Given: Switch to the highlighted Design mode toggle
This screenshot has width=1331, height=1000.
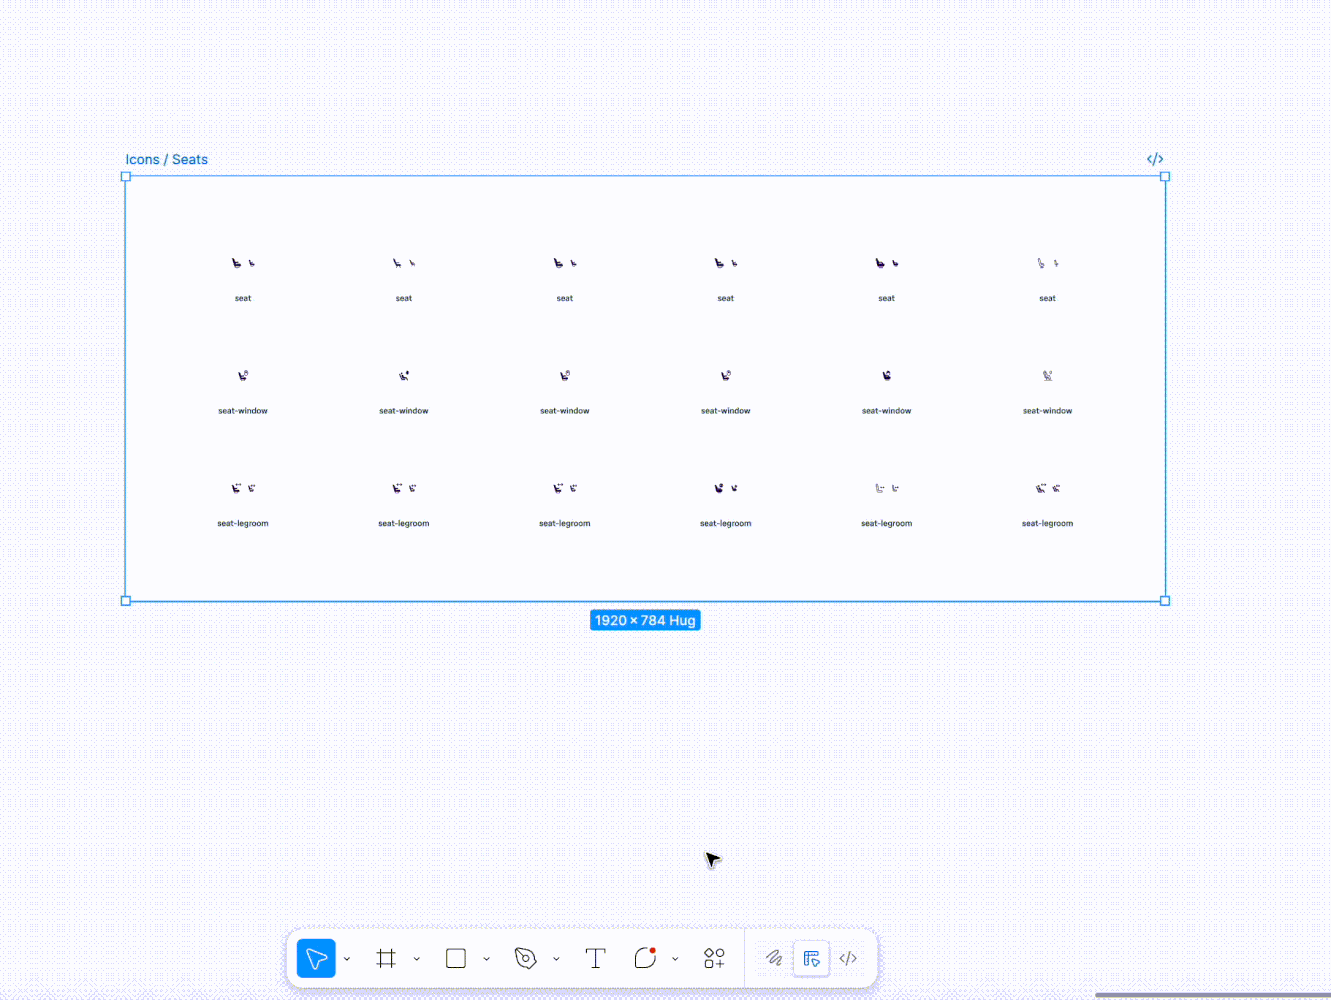Looking at the screenshot, I should 811,958.
